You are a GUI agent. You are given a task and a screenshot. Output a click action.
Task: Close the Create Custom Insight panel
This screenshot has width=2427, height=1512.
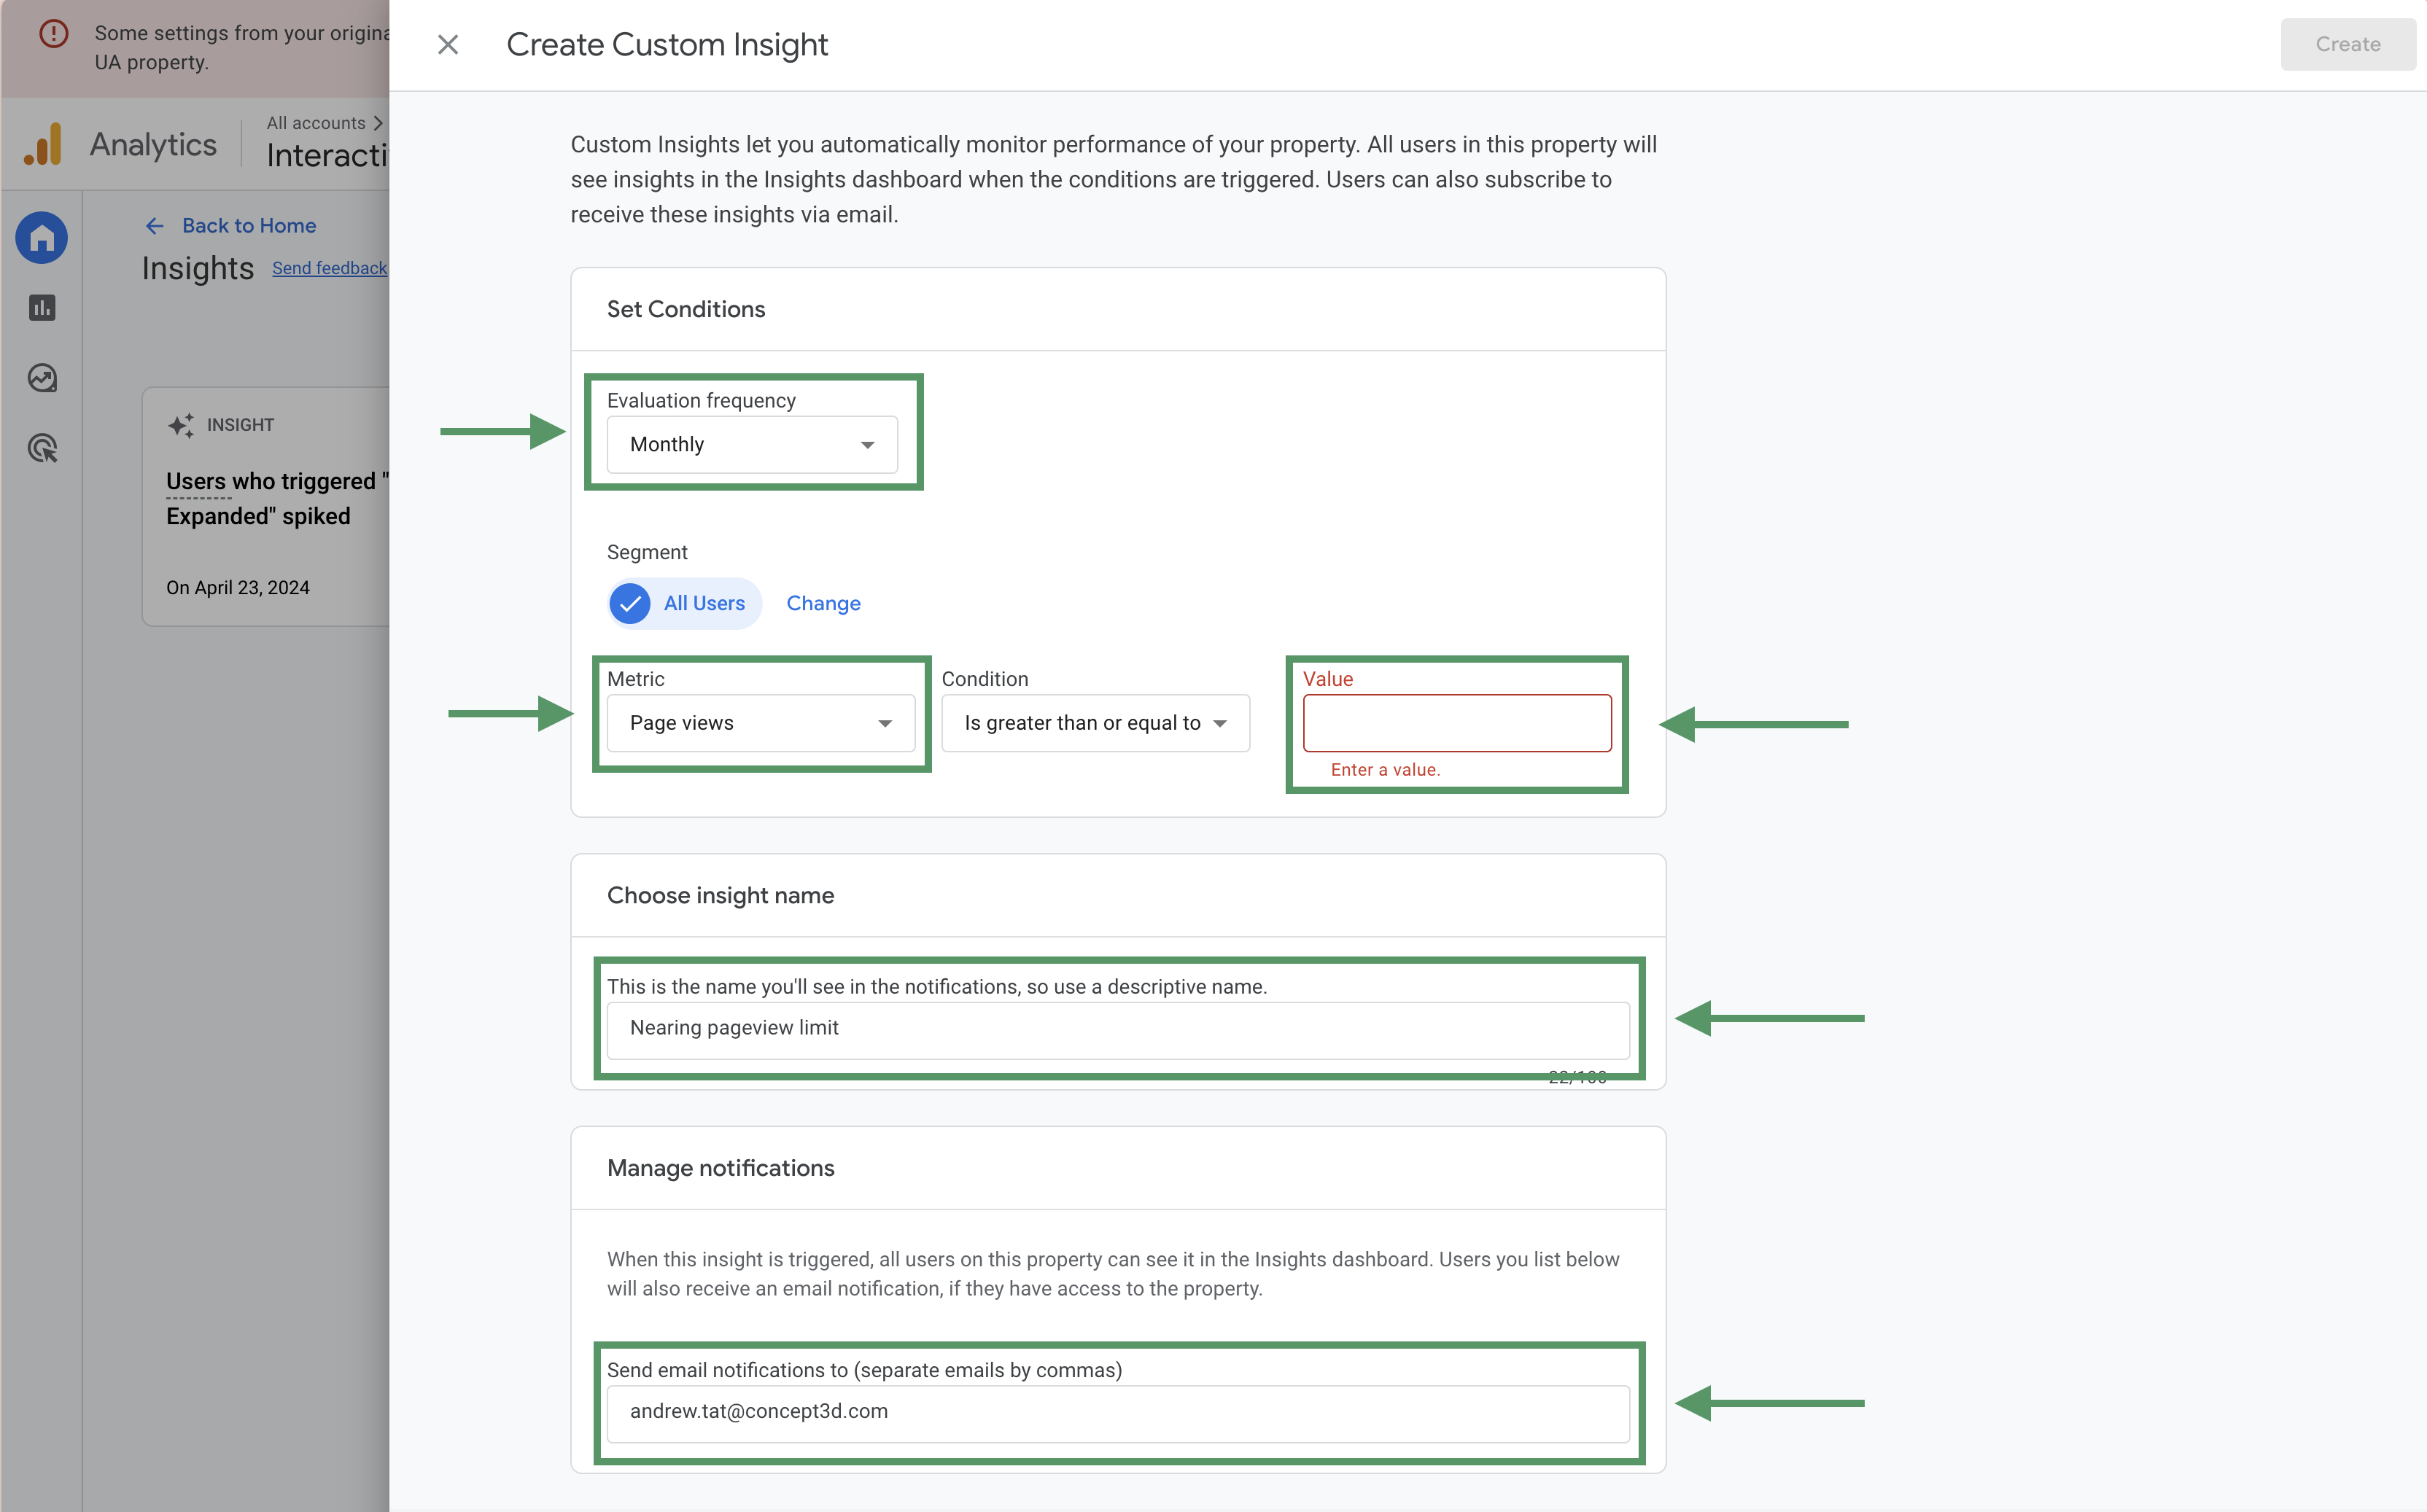point(447,44)
